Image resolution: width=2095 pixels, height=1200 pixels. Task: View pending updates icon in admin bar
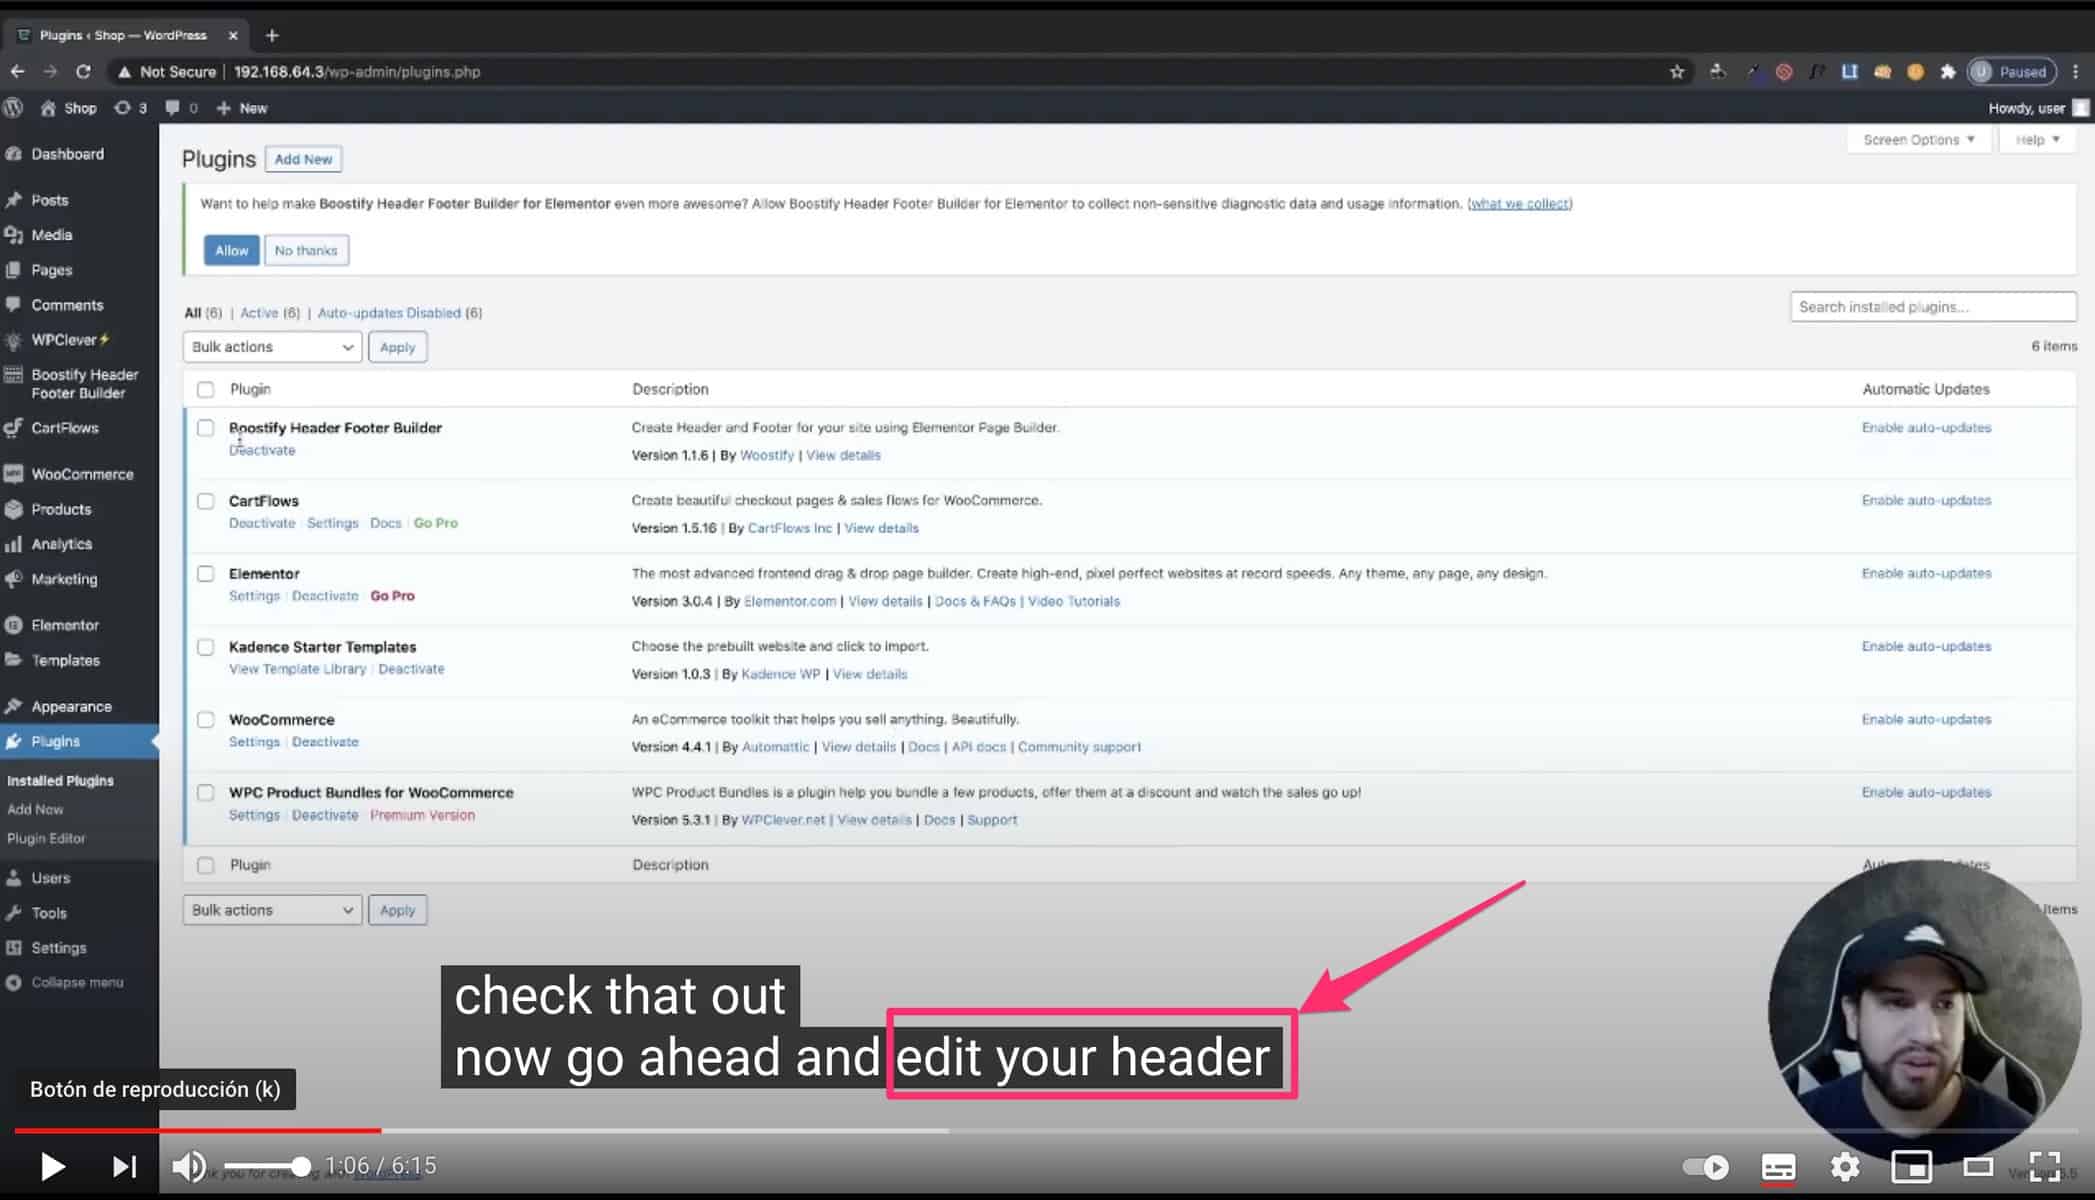pyautogui.click(x=130, y=108)
